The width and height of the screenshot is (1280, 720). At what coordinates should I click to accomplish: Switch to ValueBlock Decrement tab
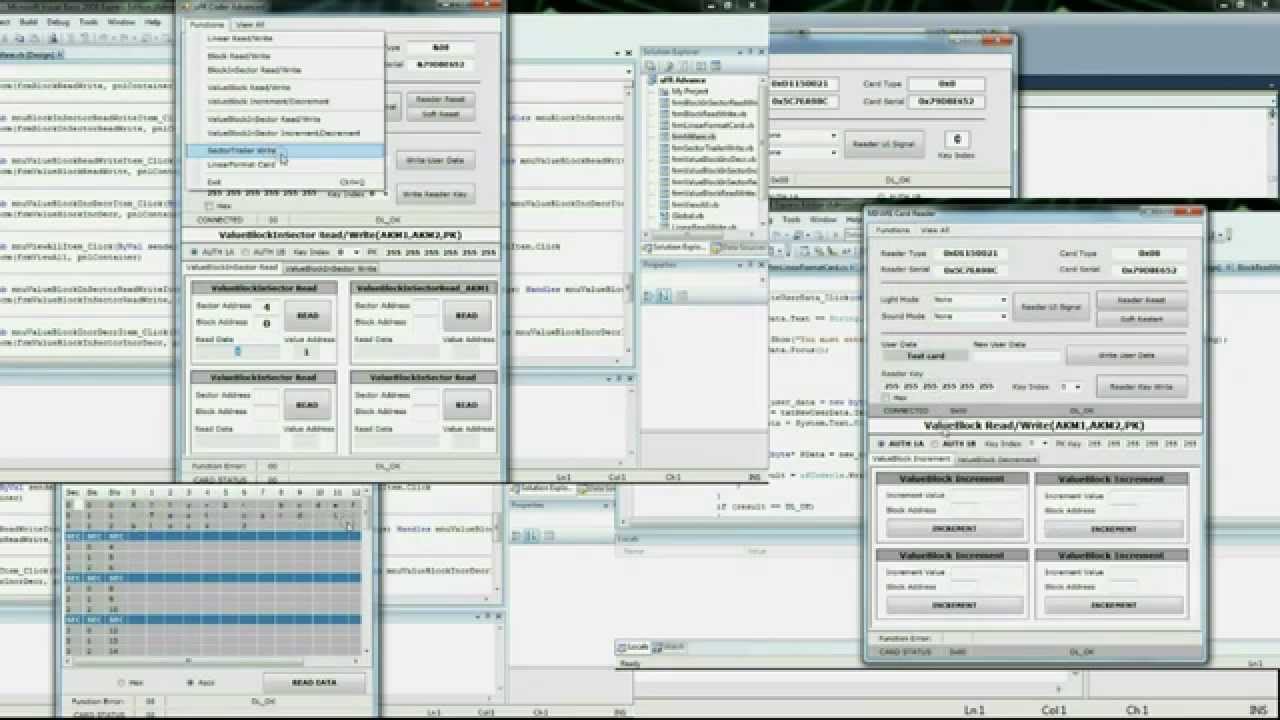998,459
